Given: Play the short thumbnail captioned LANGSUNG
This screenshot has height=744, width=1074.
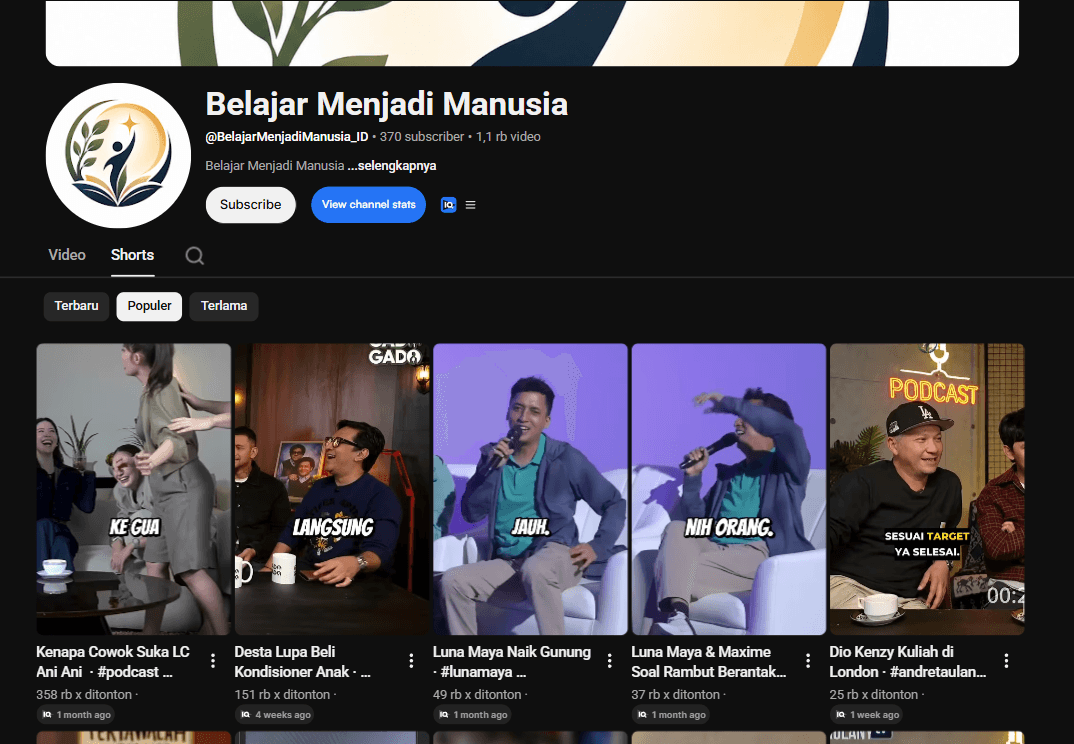Looking at the screenshot, I should click(x=332, y=489).
